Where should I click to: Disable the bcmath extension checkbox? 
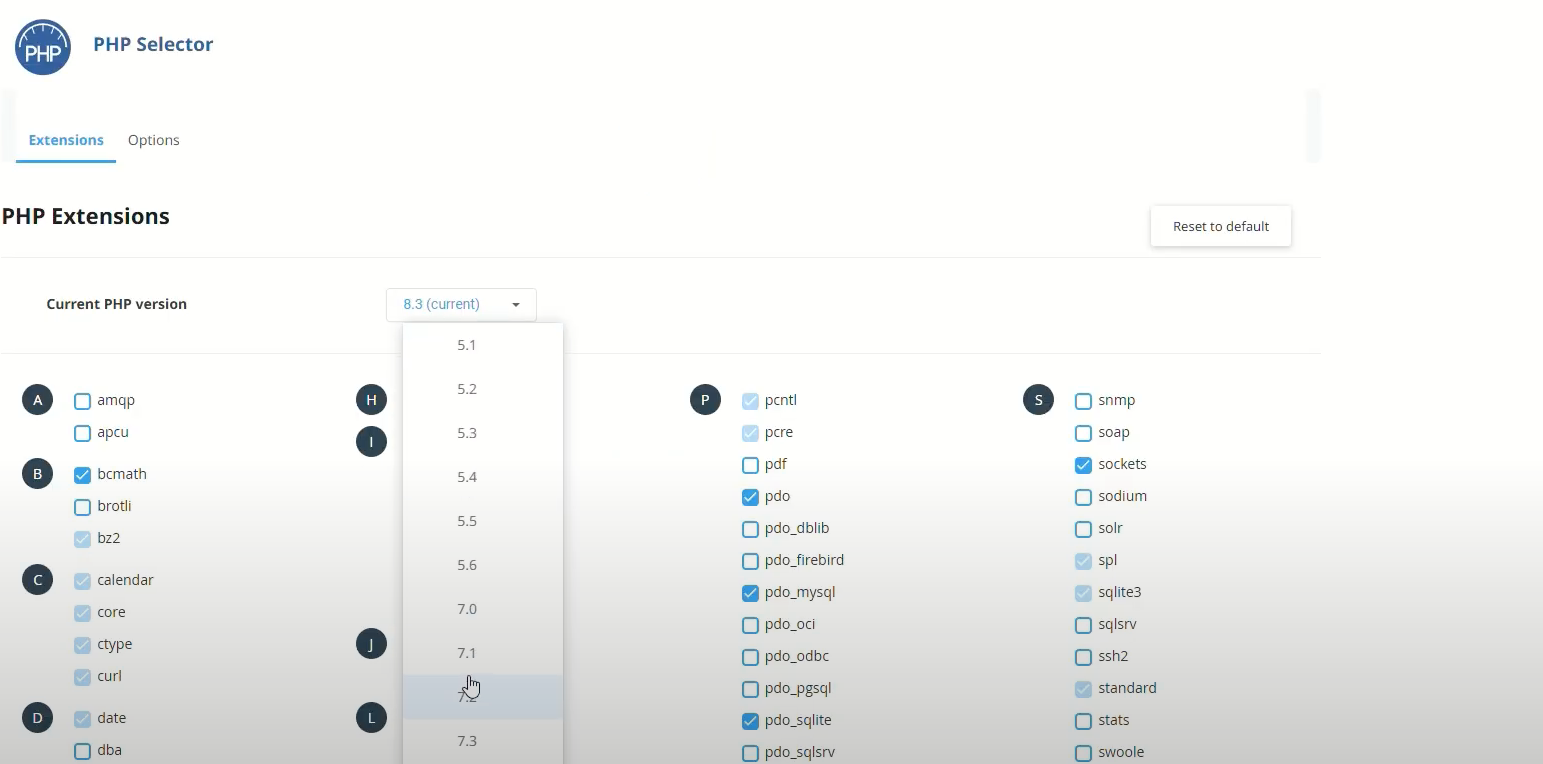pos(83,475)
